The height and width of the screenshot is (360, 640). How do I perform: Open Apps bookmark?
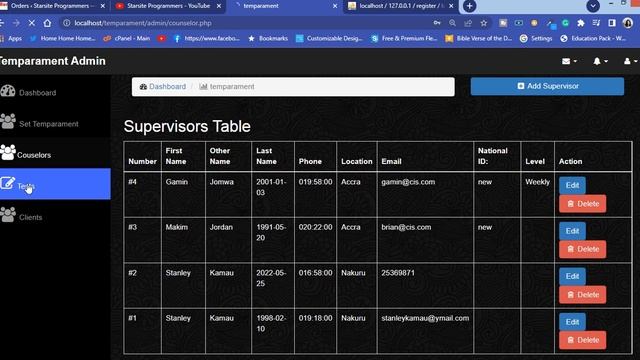pyautogui.click(x=11, y=38)
